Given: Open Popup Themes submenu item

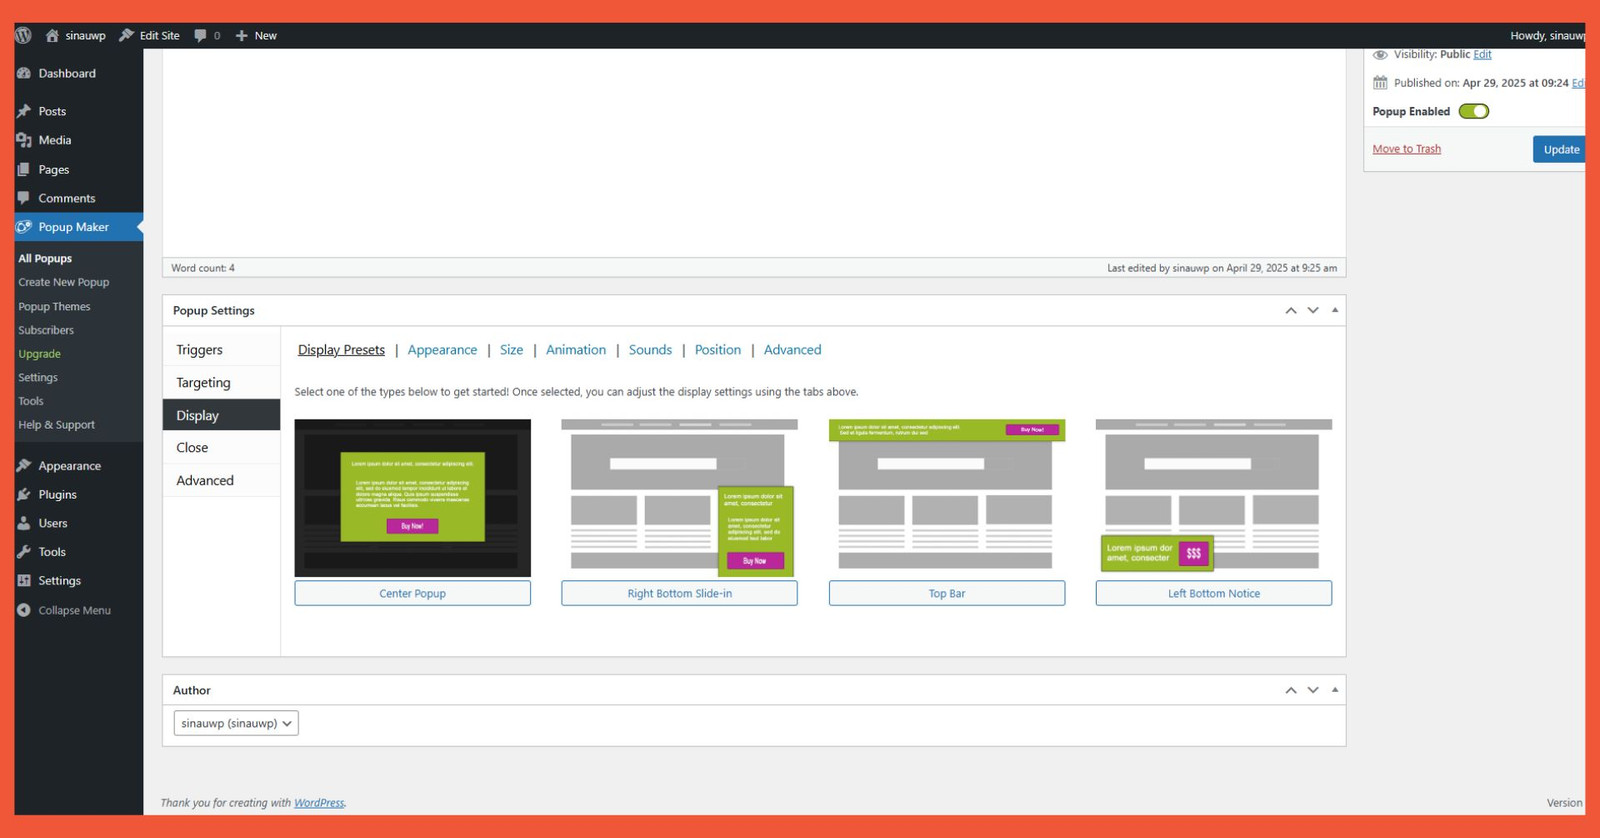Looking at the screenshot, I should 54,307.
